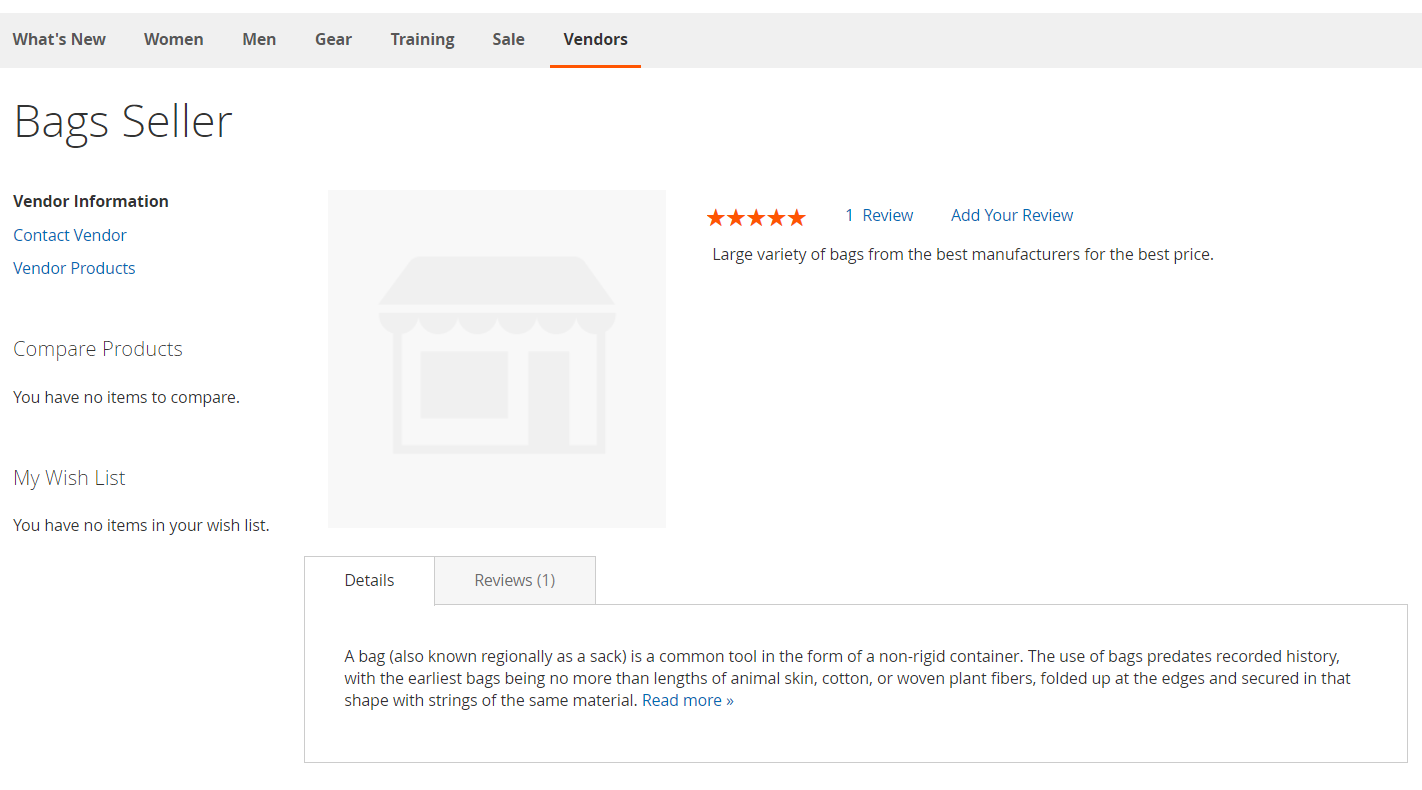
Task: Click the Compare Products sidebar heading
Action: click(x=98, y=349)
